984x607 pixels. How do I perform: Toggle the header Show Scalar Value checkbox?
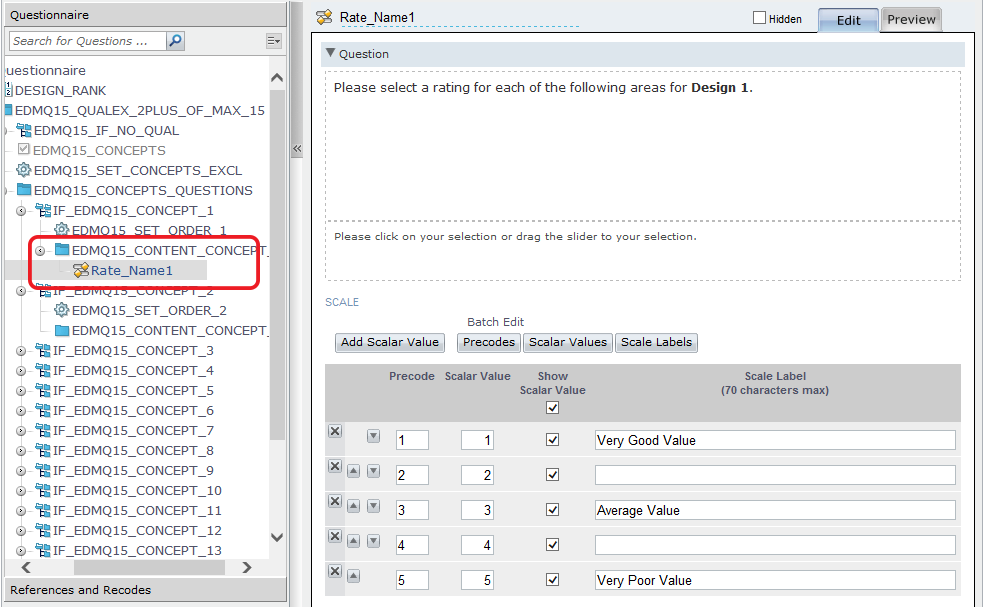coord(552,408)
